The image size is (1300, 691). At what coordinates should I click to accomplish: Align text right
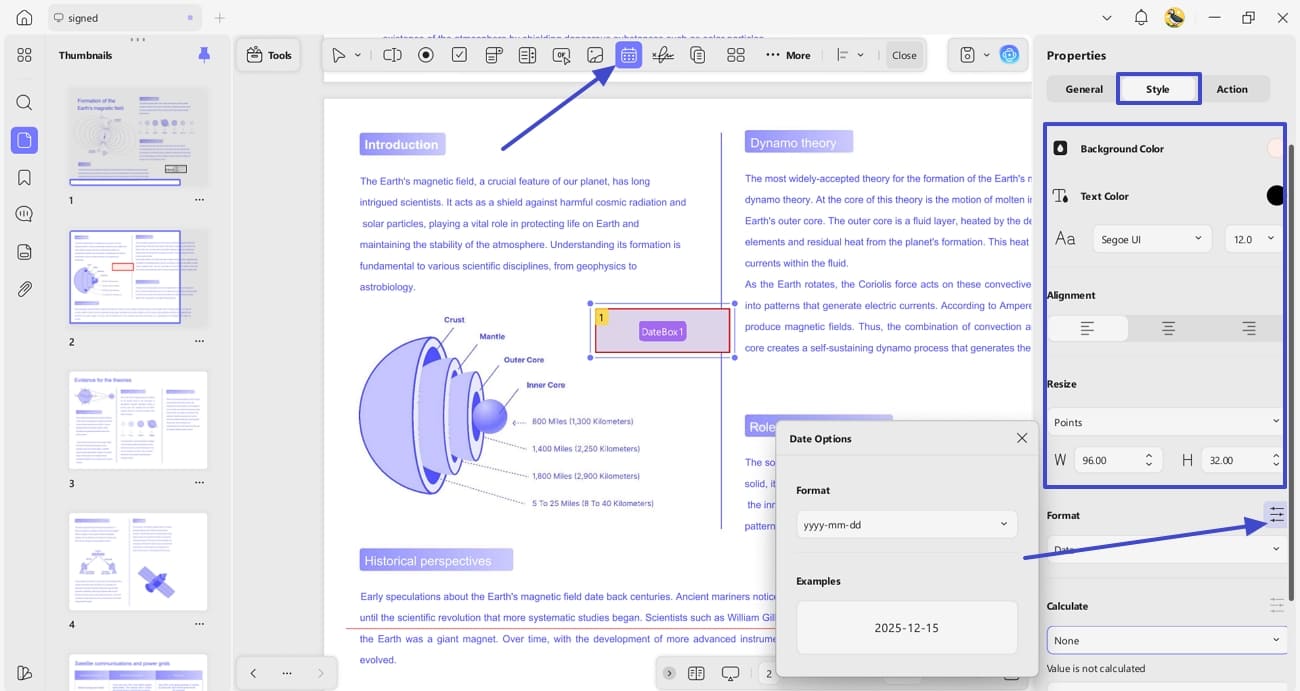[1247, 328]
